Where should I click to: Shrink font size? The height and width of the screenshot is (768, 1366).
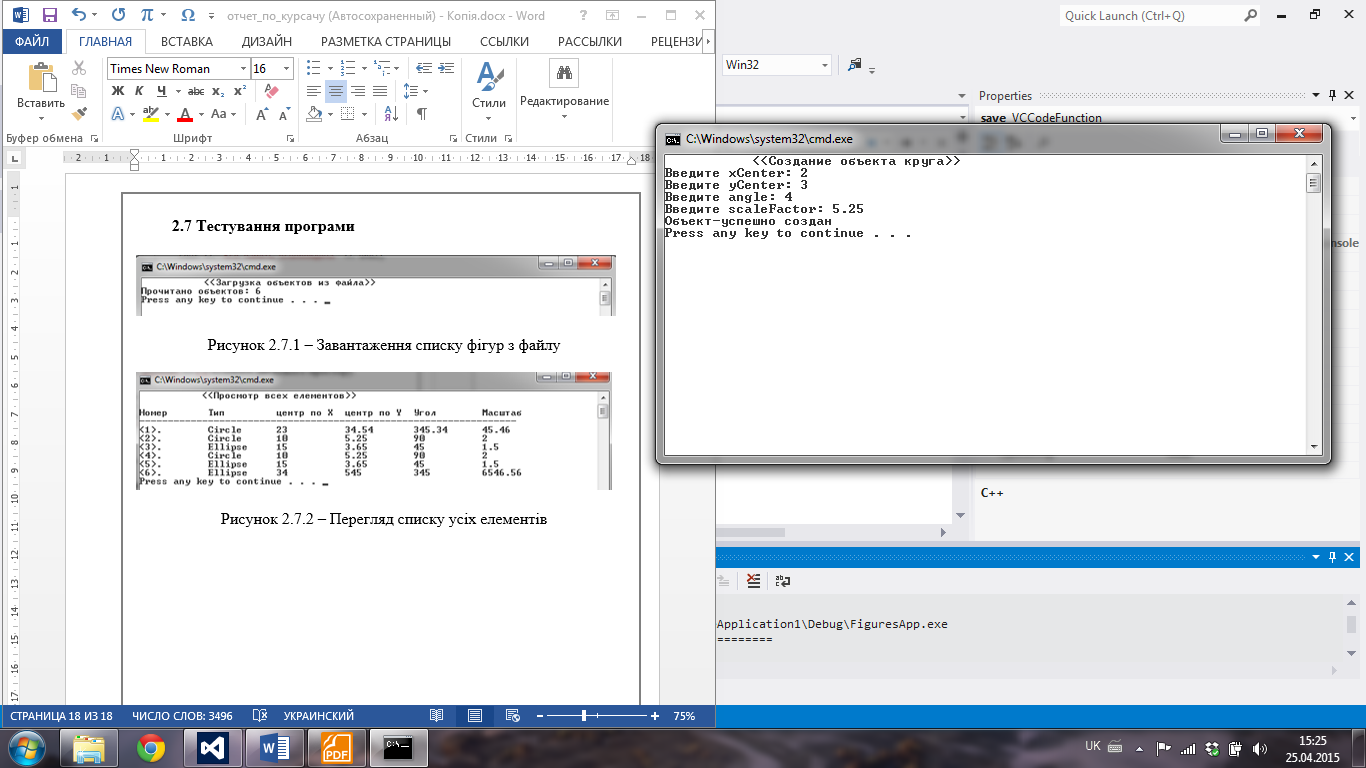click(x=284, y=114)
